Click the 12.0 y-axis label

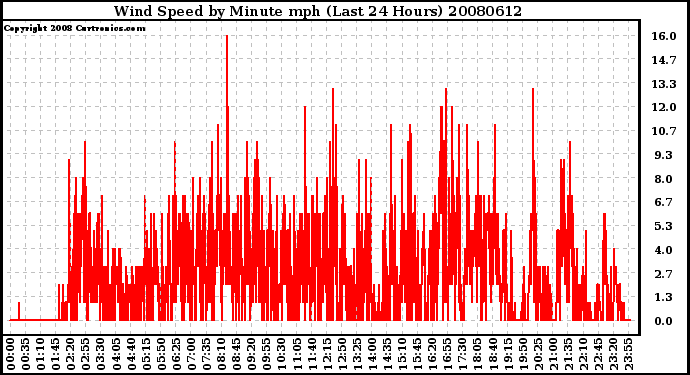tap(664, 107)
